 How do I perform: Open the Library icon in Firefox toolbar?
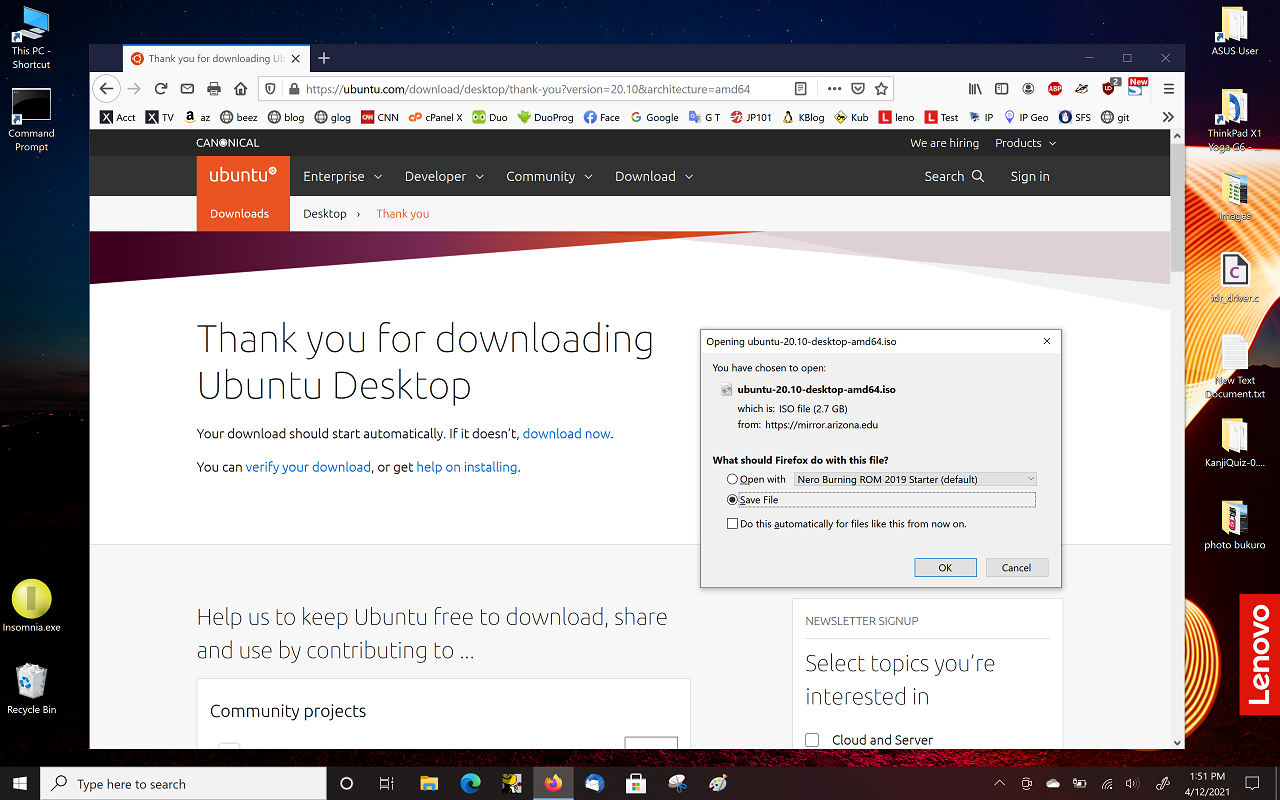(x=975, y=89)
